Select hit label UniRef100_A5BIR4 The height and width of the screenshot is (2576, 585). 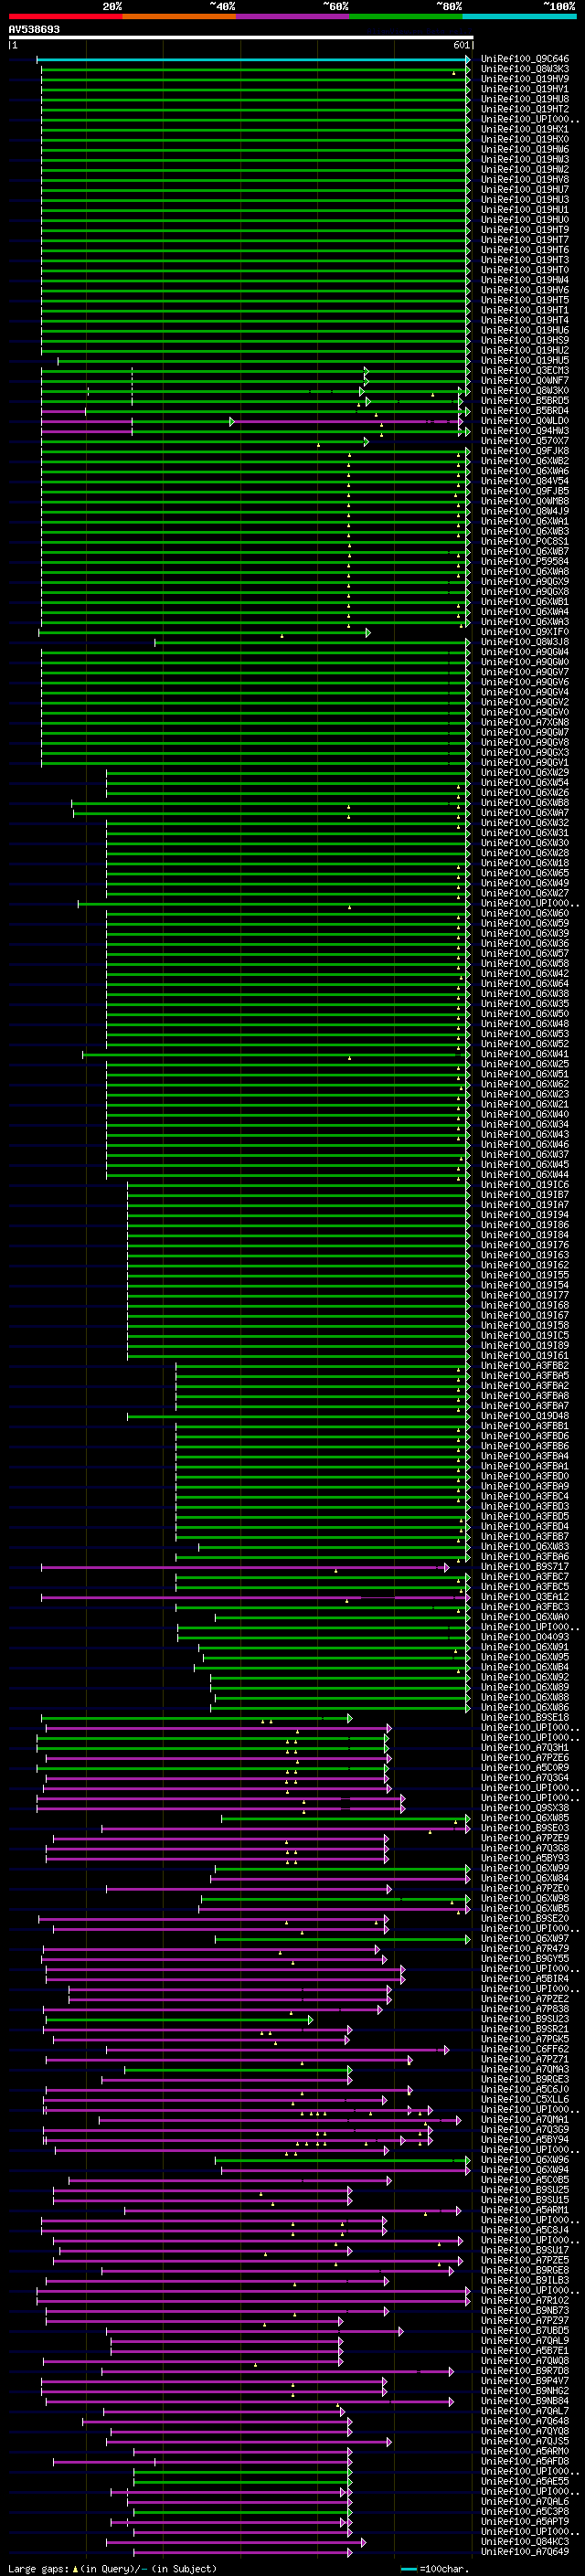525,1978
